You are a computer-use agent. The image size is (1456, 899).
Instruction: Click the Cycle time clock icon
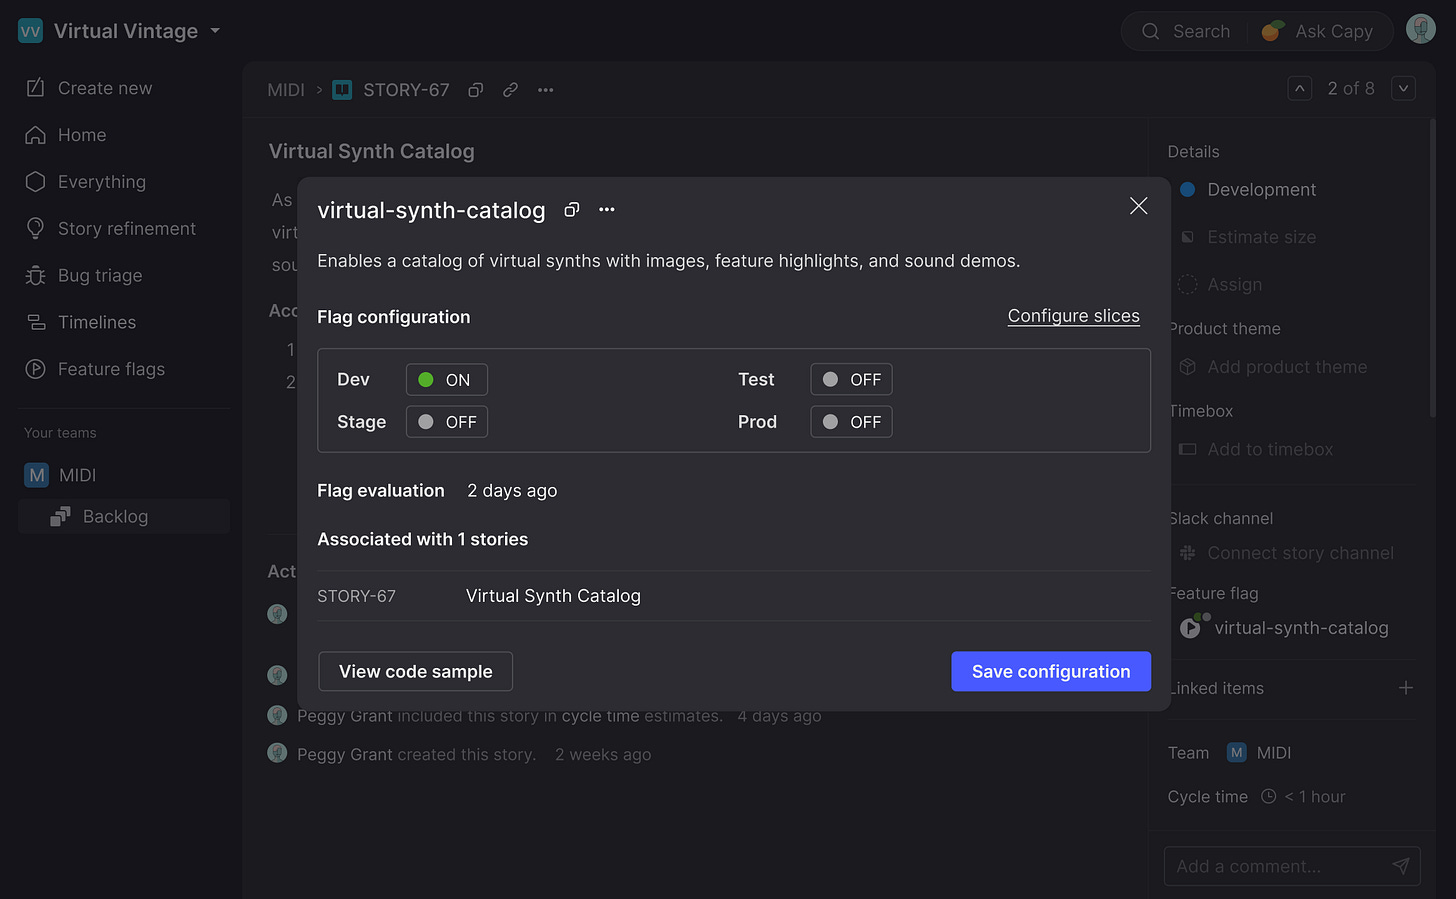pos(1268,797)
